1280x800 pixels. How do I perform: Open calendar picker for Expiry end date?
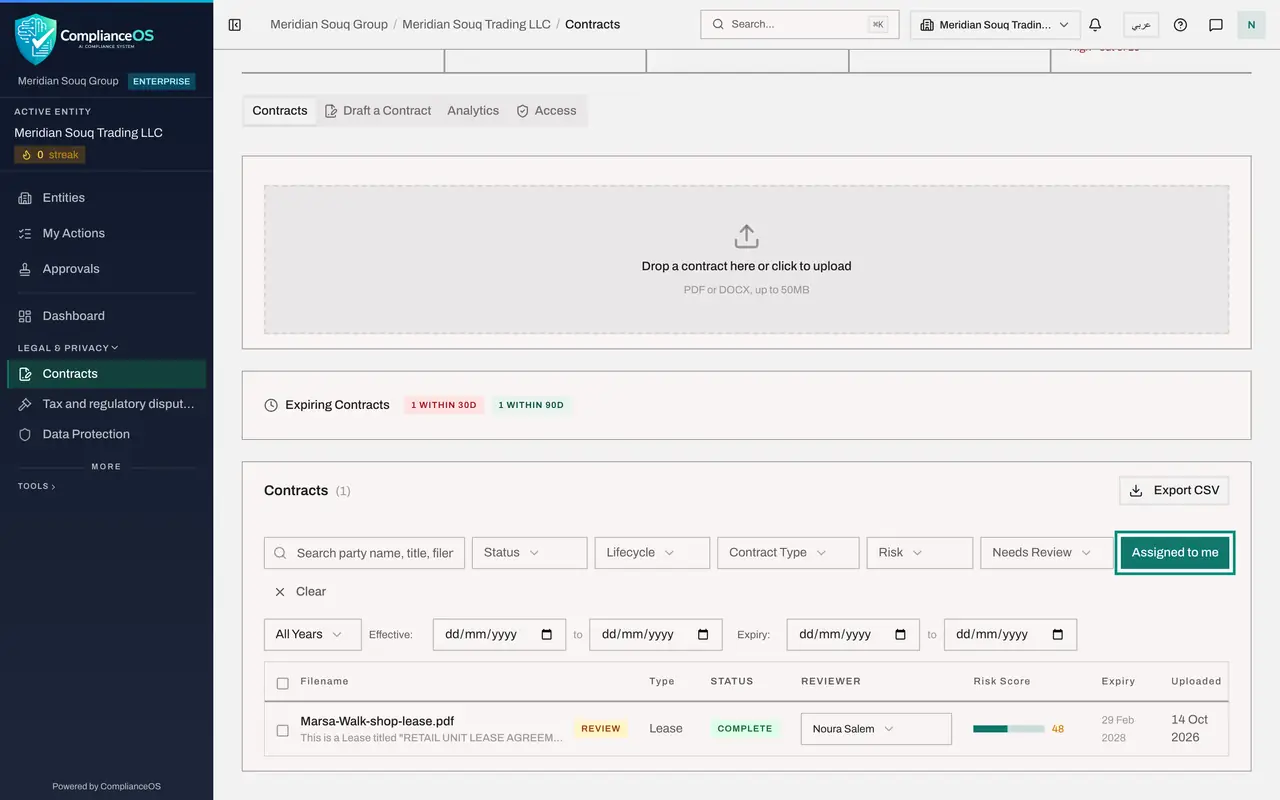1057,635
